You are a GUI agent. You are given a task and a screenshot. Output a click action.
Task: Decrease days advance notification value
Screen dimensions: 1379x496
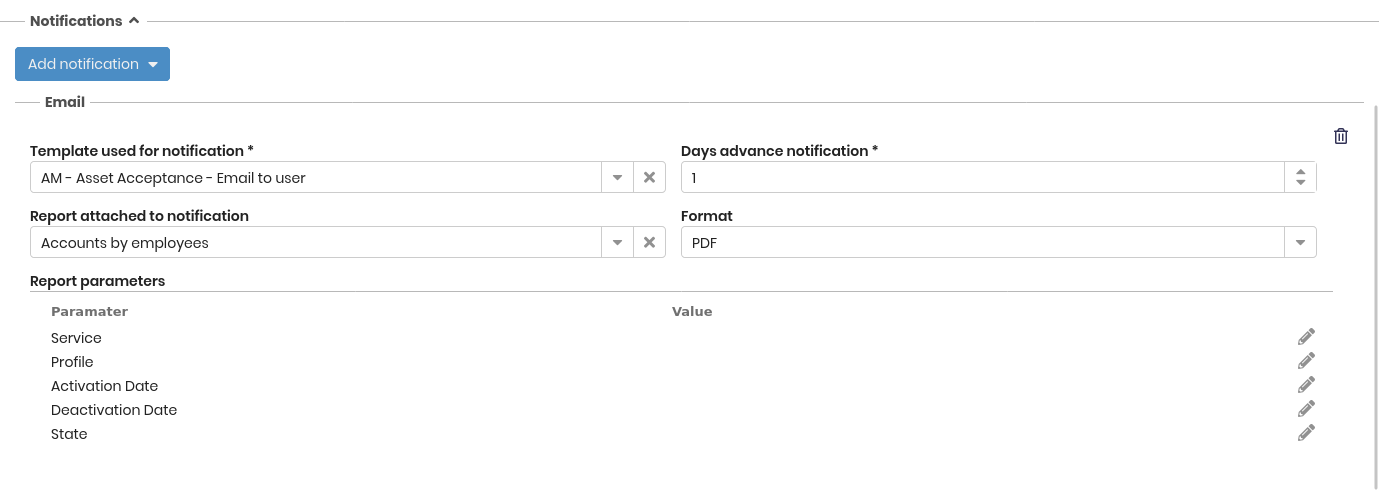[x=1300, y=183]
